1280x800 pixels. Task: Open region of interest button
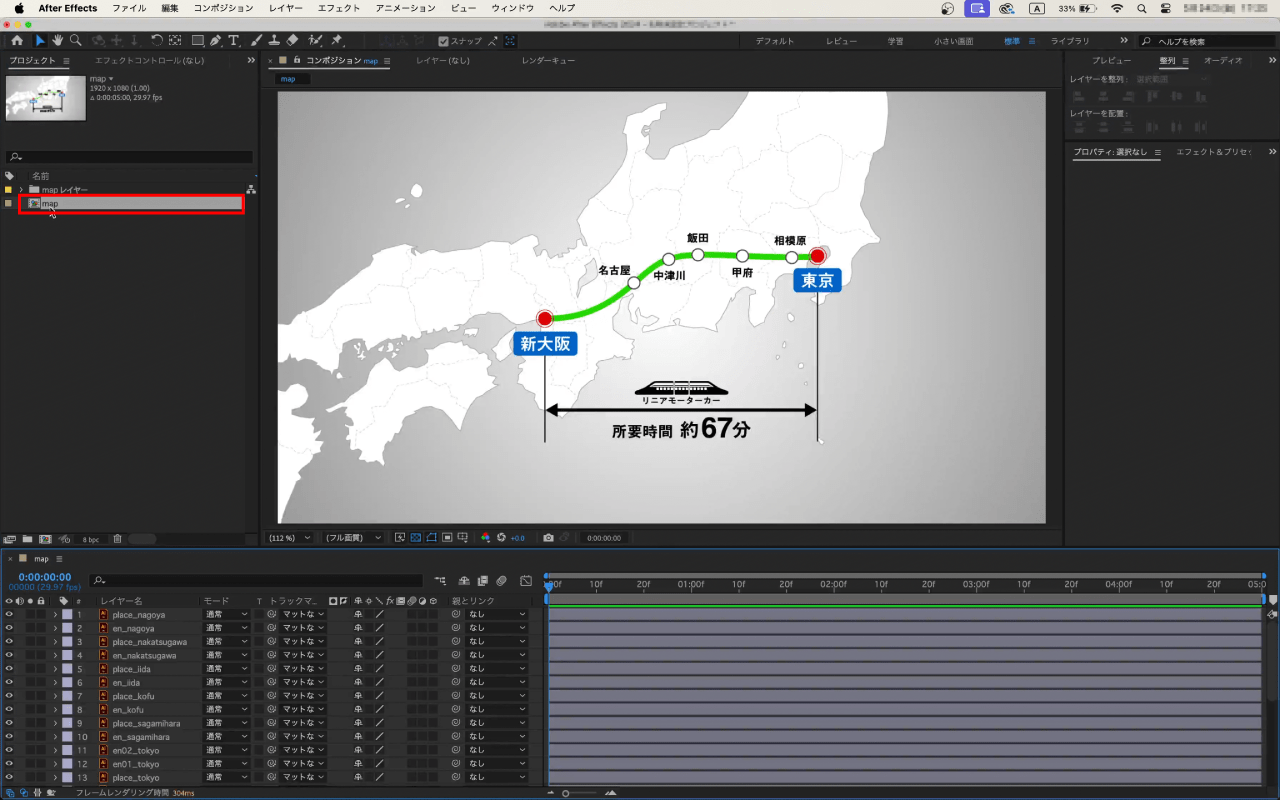(x=448, y=538)
